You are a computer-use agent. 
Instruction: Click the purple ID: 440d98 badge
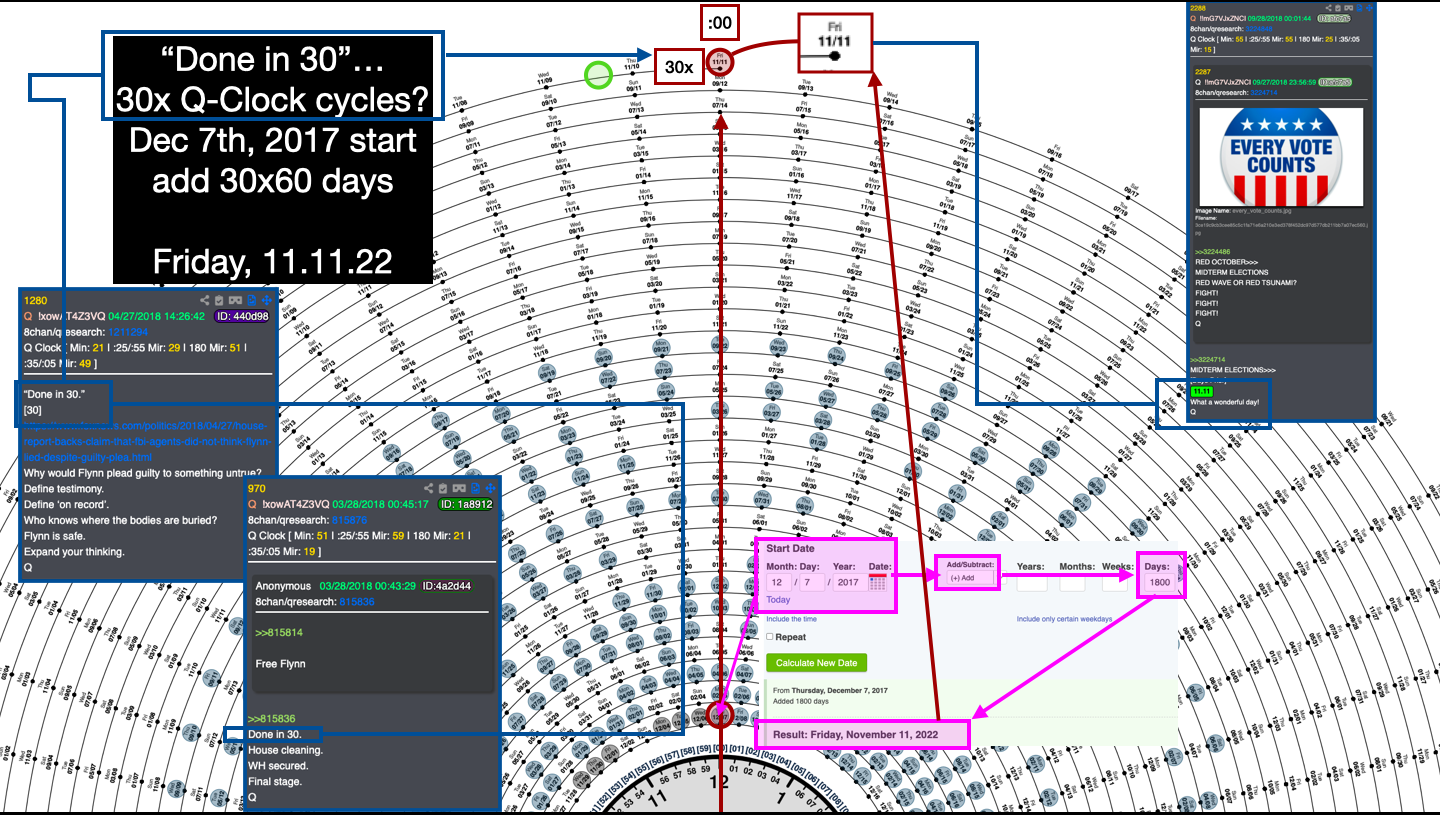pyautogui.click(x=240, y=316)
